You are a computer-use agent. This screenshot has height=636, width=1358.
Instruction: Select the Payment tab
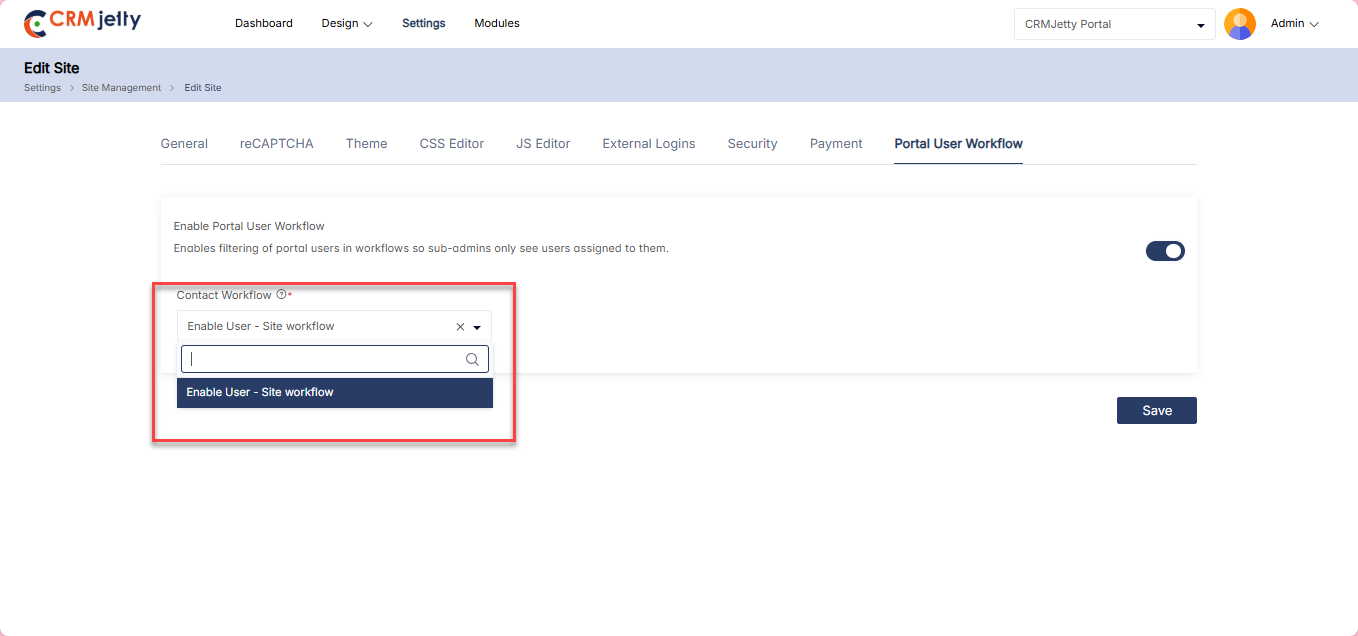pyautogui.click(x=836, y=144)
